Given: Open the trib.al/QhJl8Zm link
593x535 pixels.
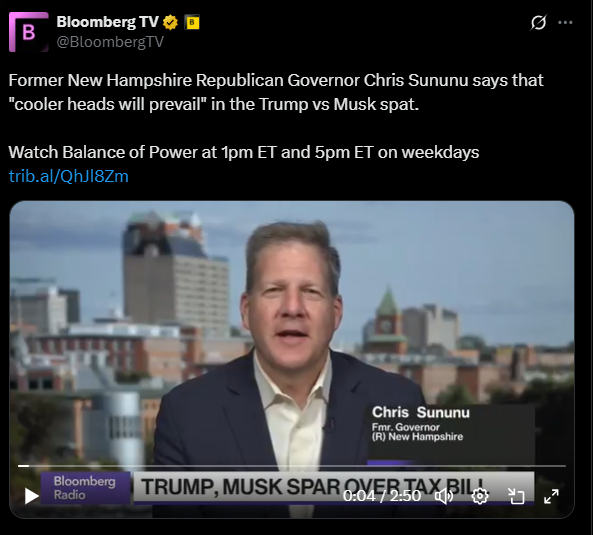Looking at the screenshot, I should click(x=68, y=176).
